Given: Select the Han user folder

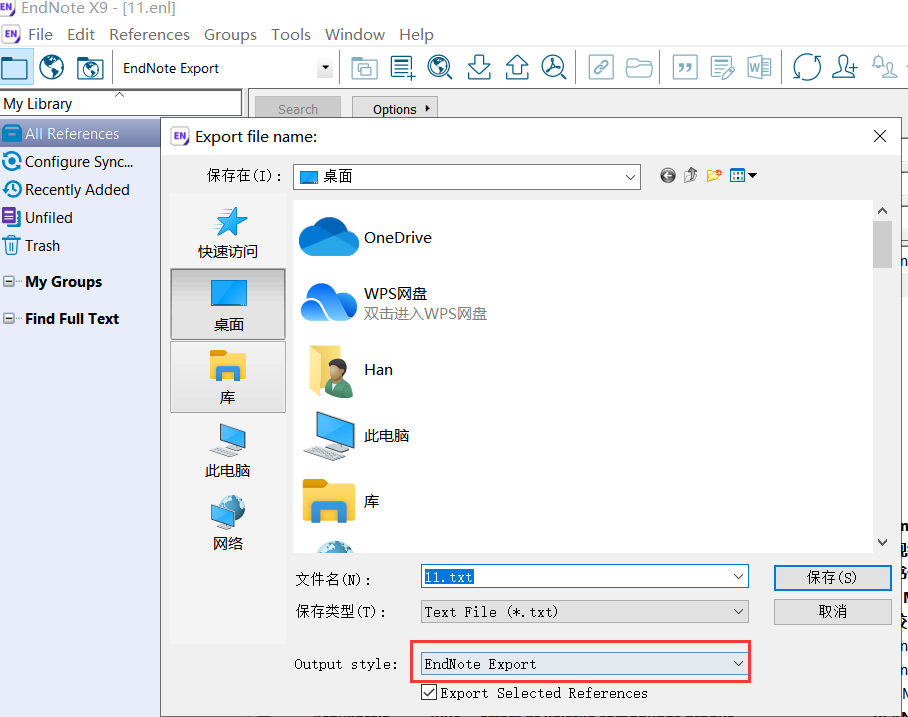Looking at the screenshot, I should pos(351,371).
